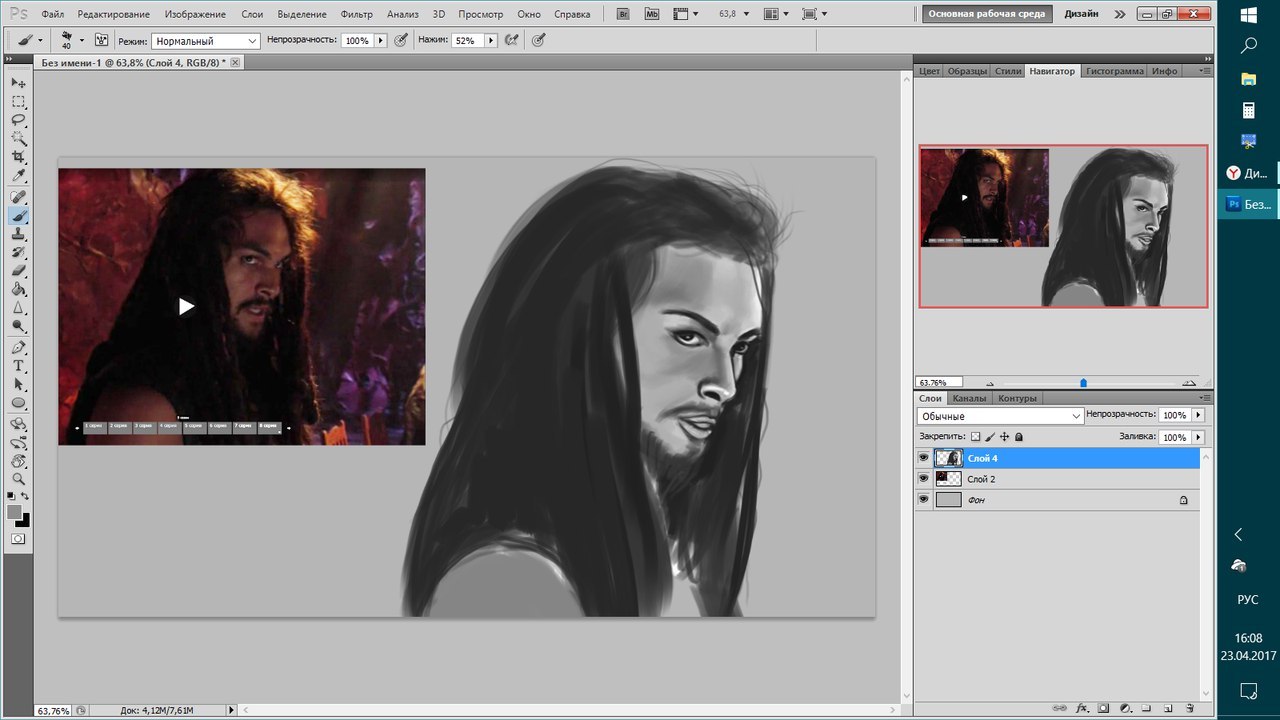
Task: Toggle visibility of Слой 2 layer
Action: [x=923, y=479]
